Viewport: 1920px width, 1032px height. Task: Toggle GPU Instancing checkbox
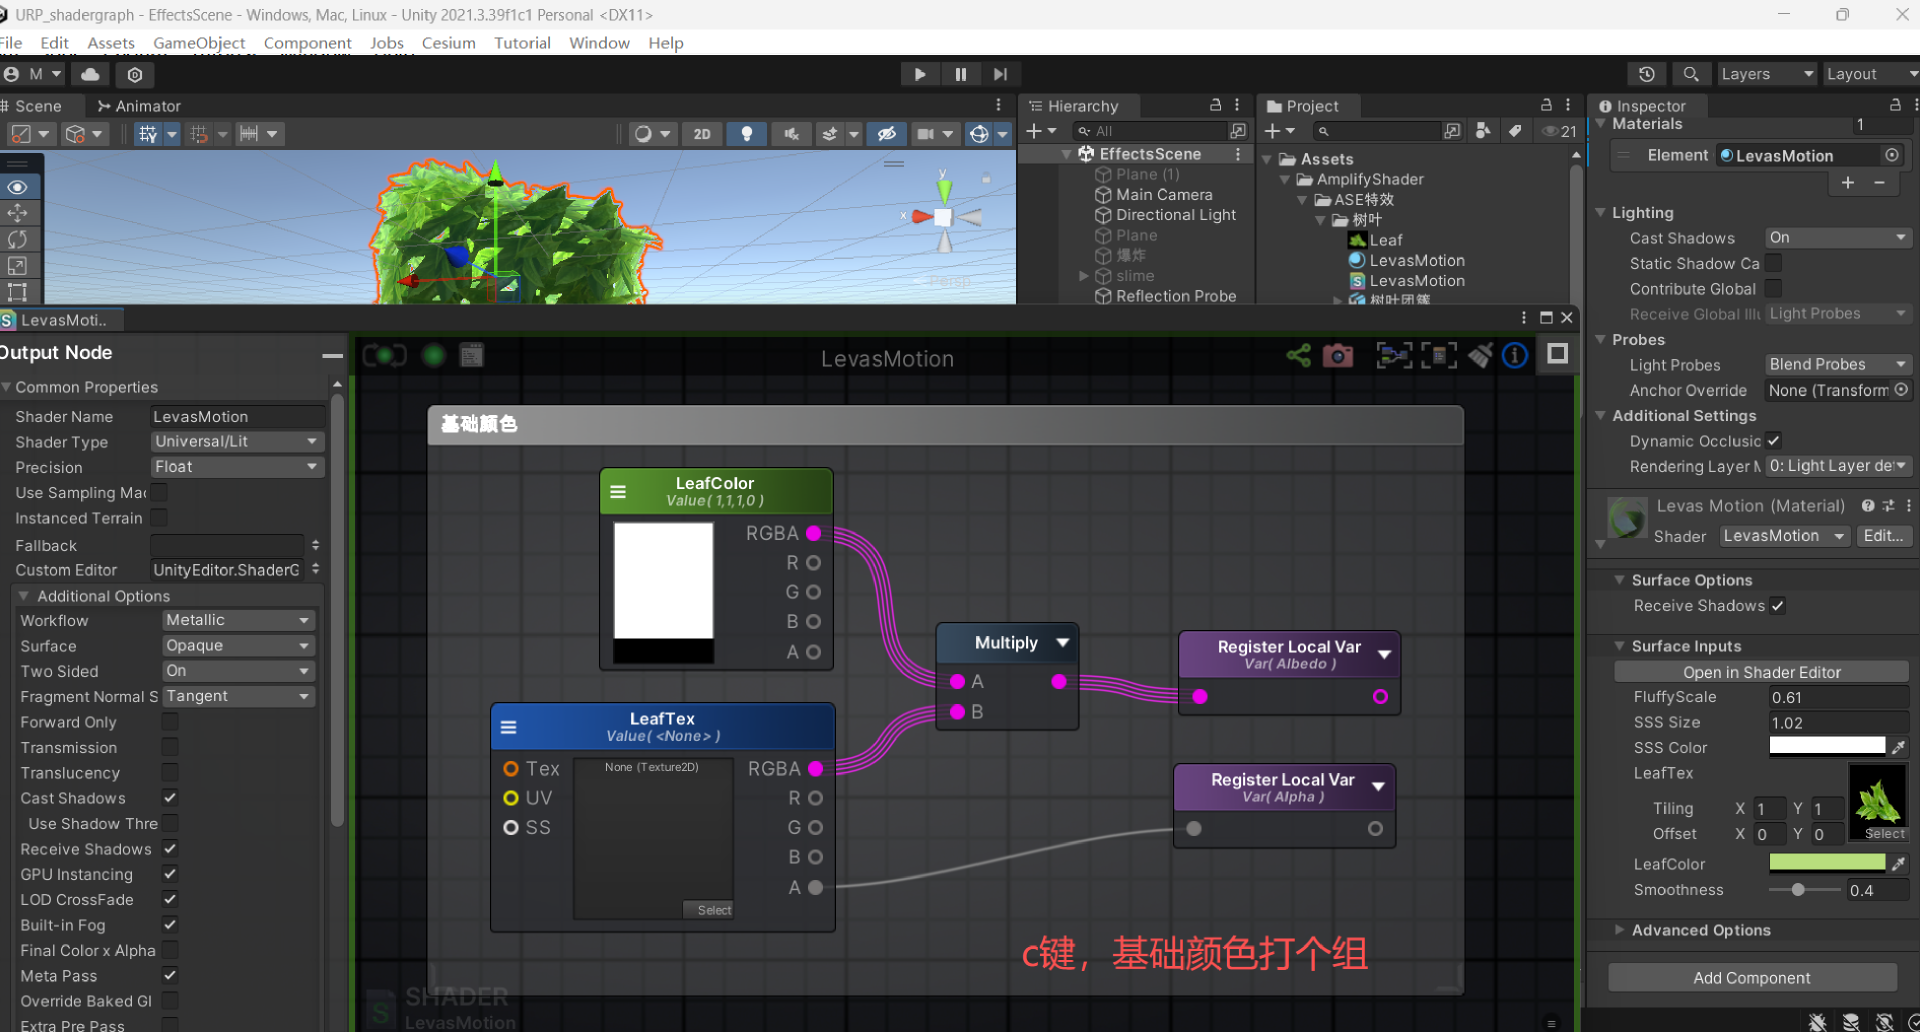pyautogui.click(x=170, y=874)
